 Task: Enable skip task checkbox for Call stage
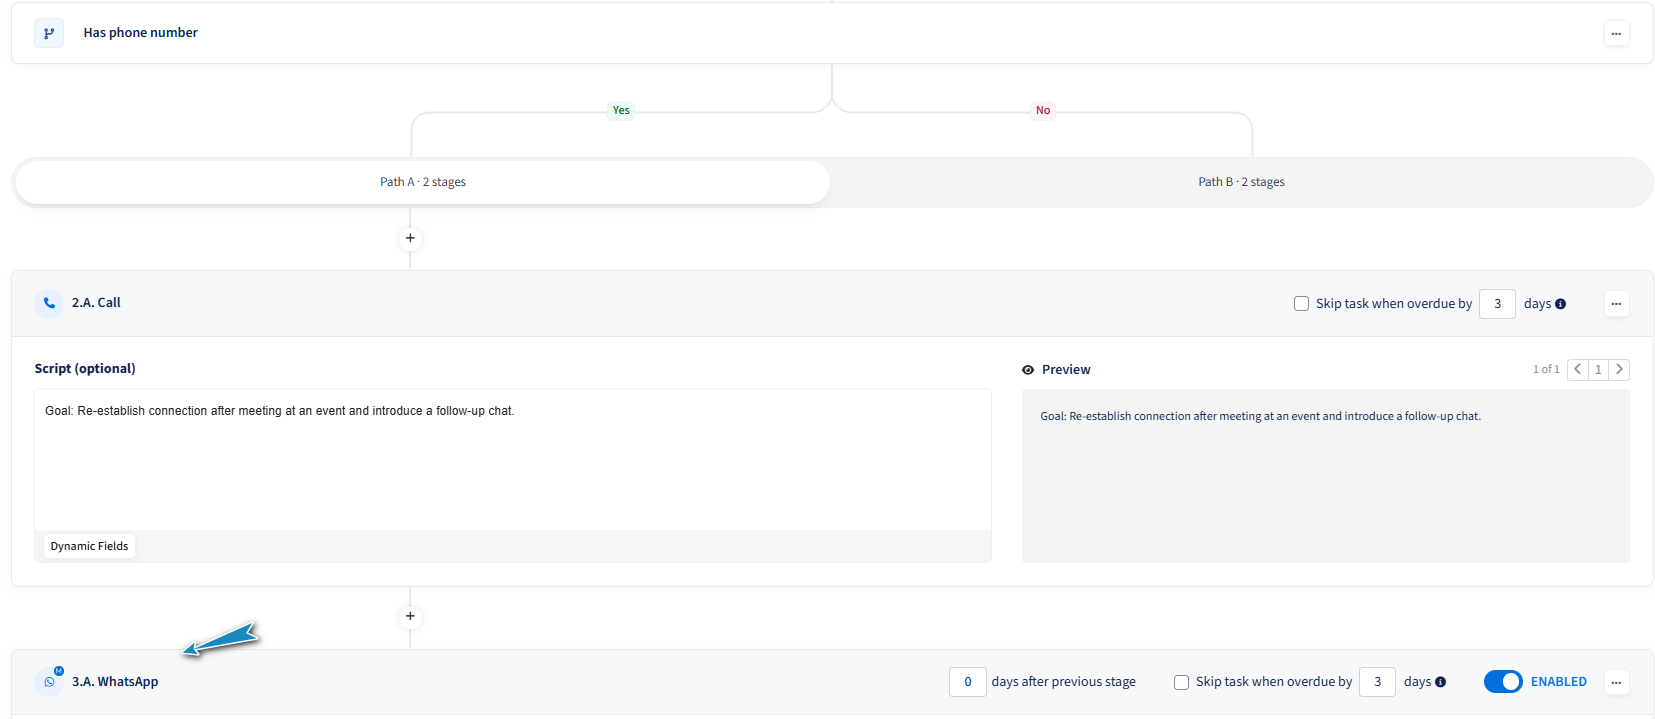(1301, 303)
